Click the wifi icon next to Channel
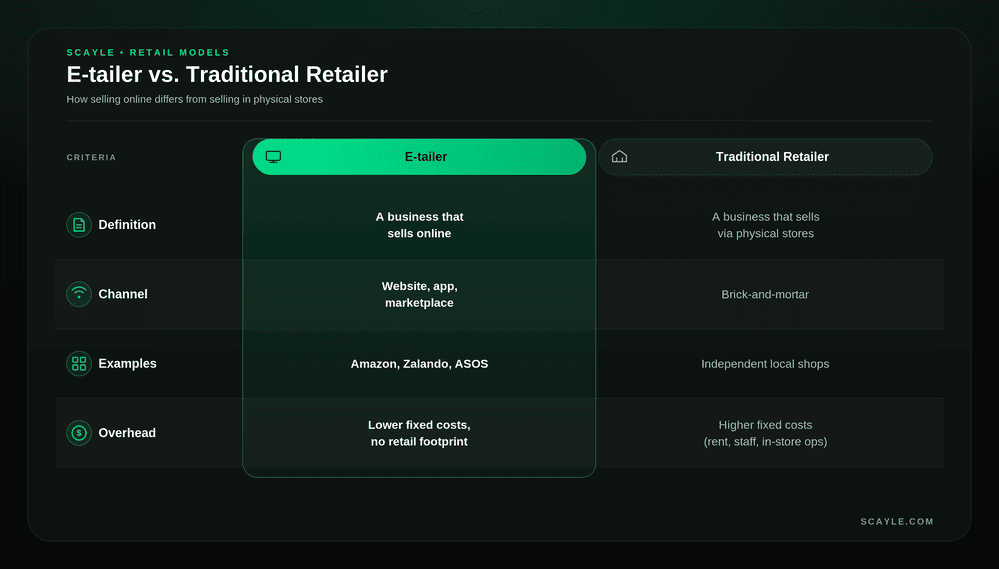 click(79, 294)
